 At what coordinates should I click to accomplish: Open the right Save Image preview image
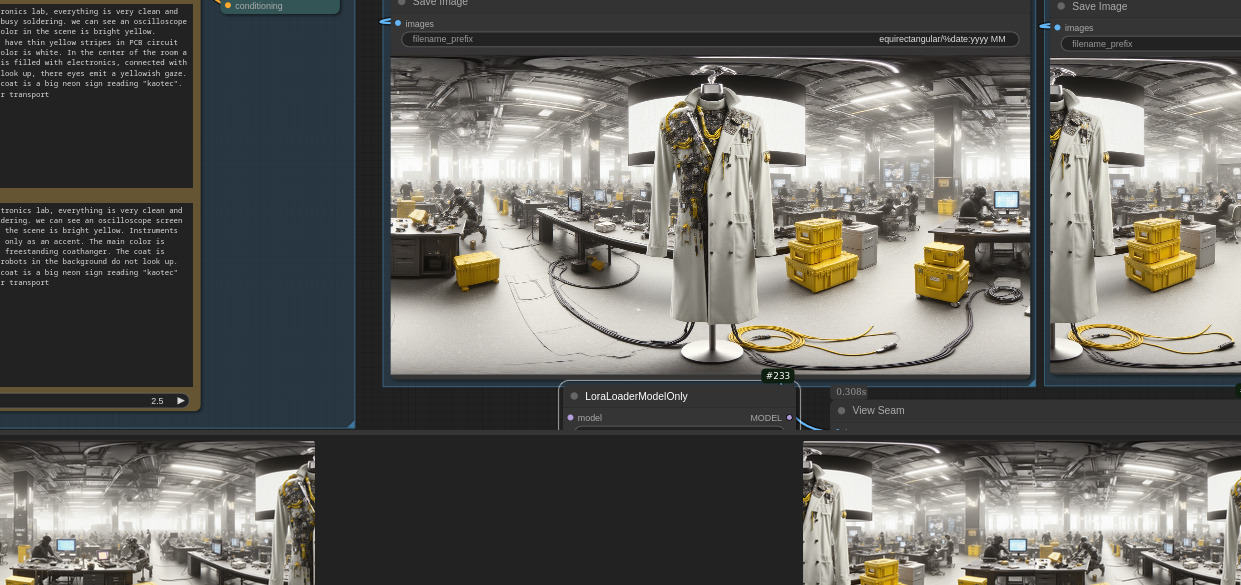(1145, 216)
